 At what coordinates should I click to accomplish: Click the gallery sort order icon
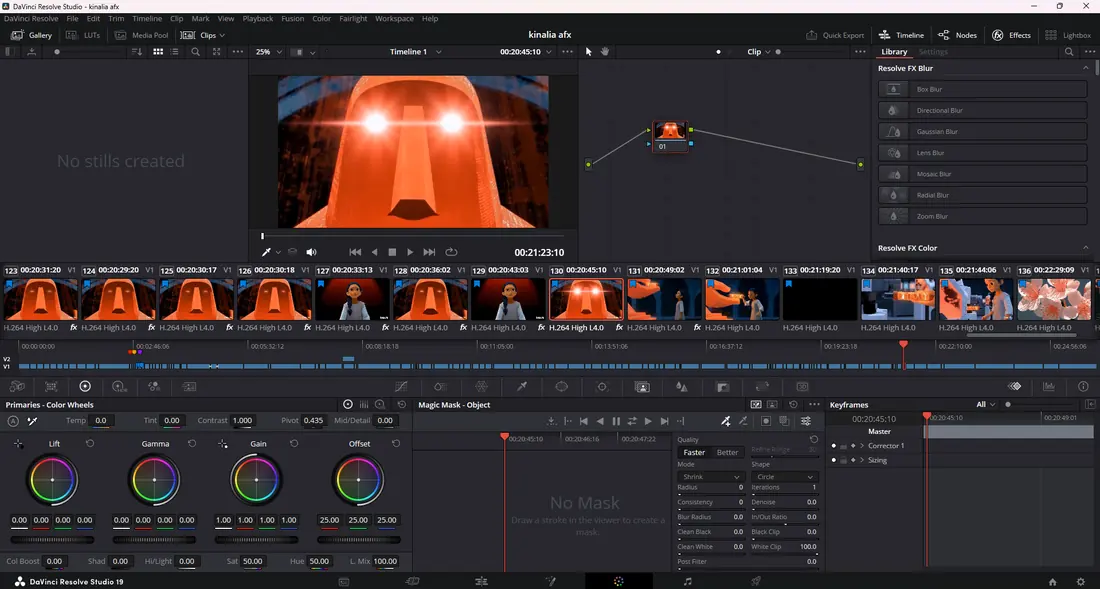(x=137, y=52)
